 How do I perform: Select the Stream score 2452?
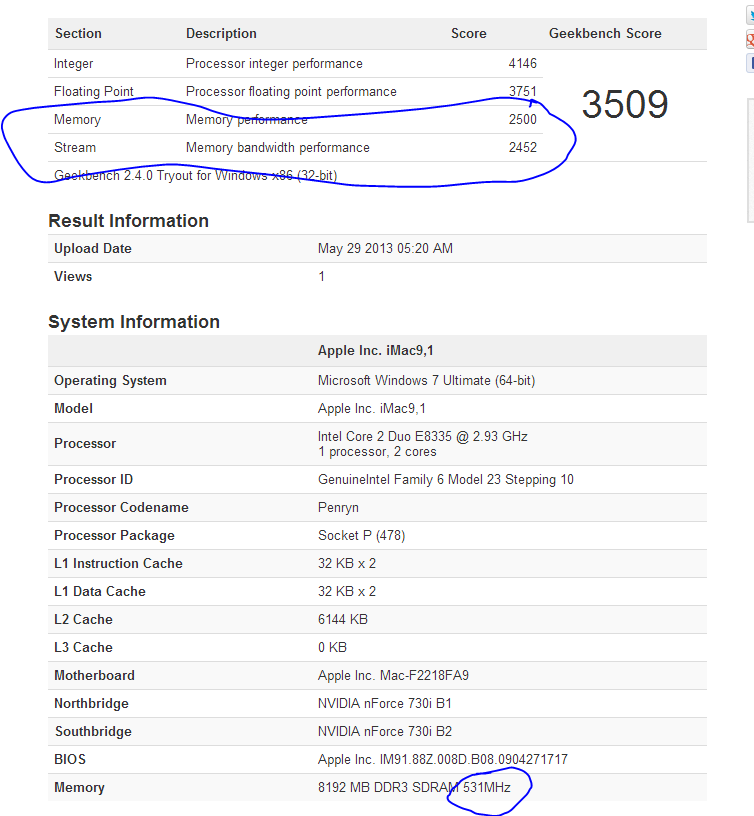(522, 148)
